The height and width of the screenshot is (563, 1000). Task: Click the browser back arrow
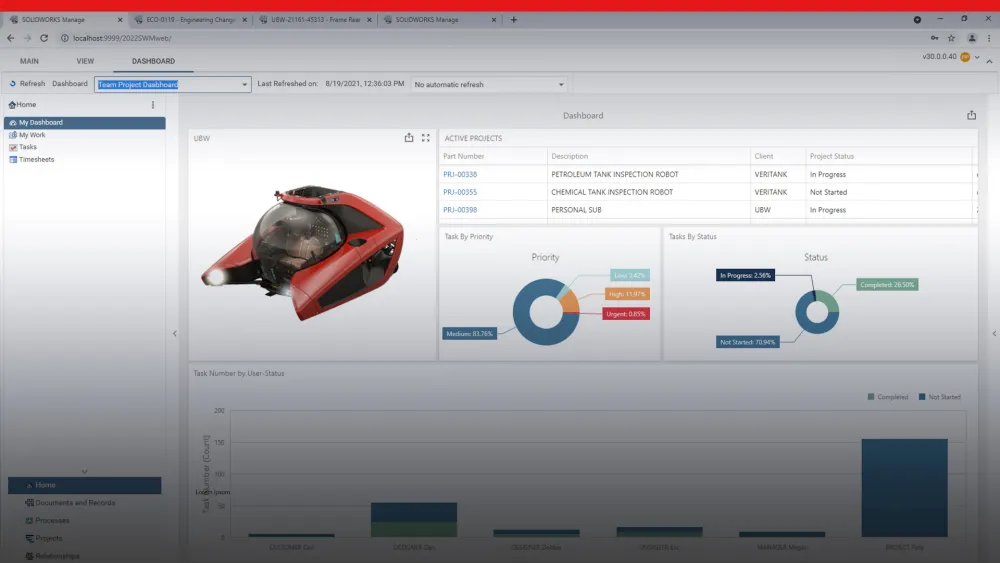11,38
